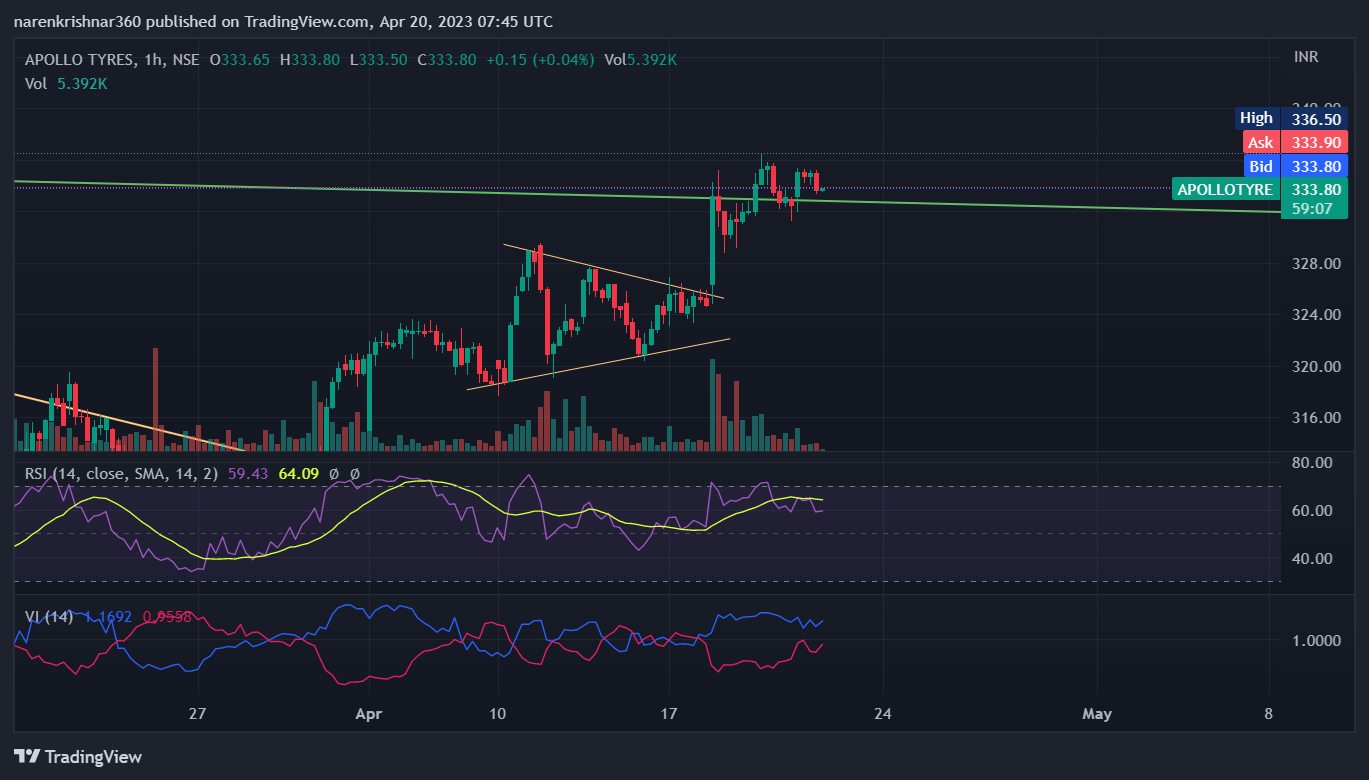Click the +0.15 (+0.04%) change value
This screenshot has height=780, width=1369.
(x=540, y=60)
